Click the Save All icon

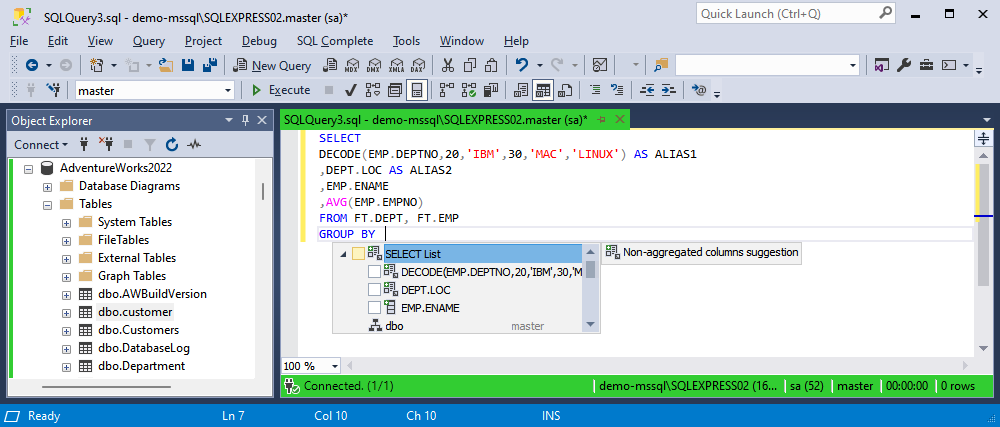pyautogui.click(x=211, y=65)
